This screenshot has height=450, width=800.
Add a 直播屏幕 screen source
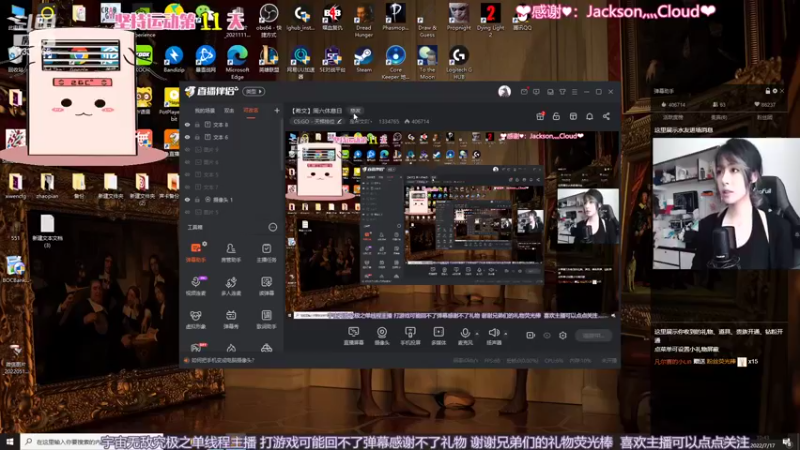[x=354, y=336]
